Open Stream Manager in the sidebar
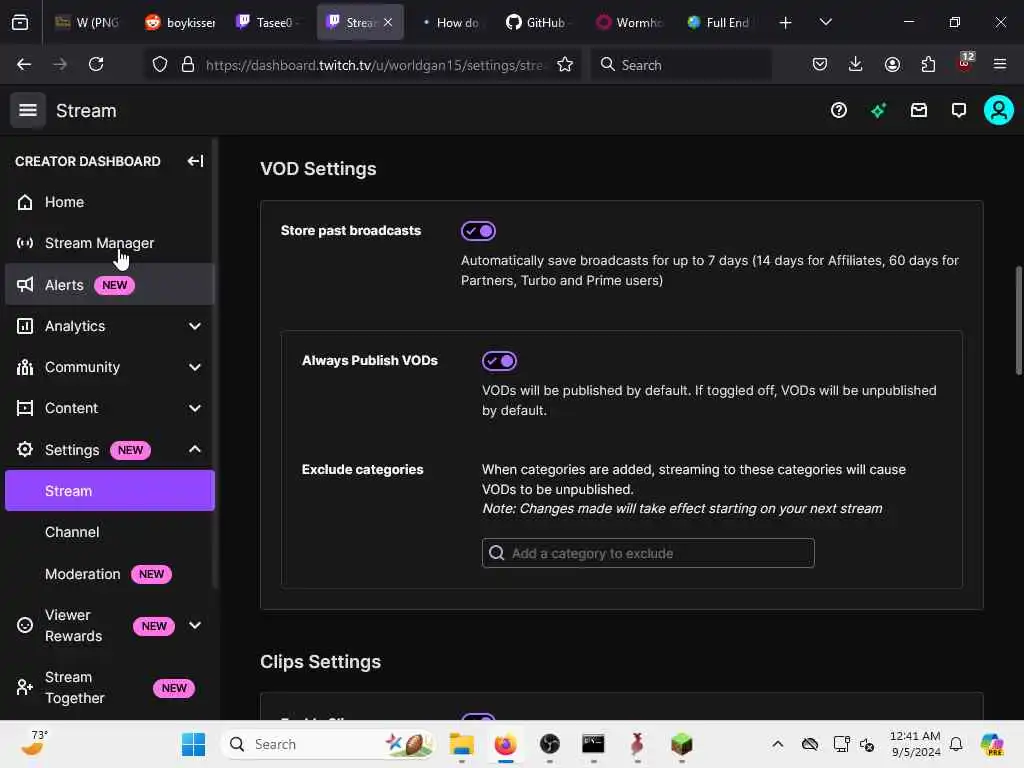Viewport: 1024px width, 768px height. tap(110, 243)
